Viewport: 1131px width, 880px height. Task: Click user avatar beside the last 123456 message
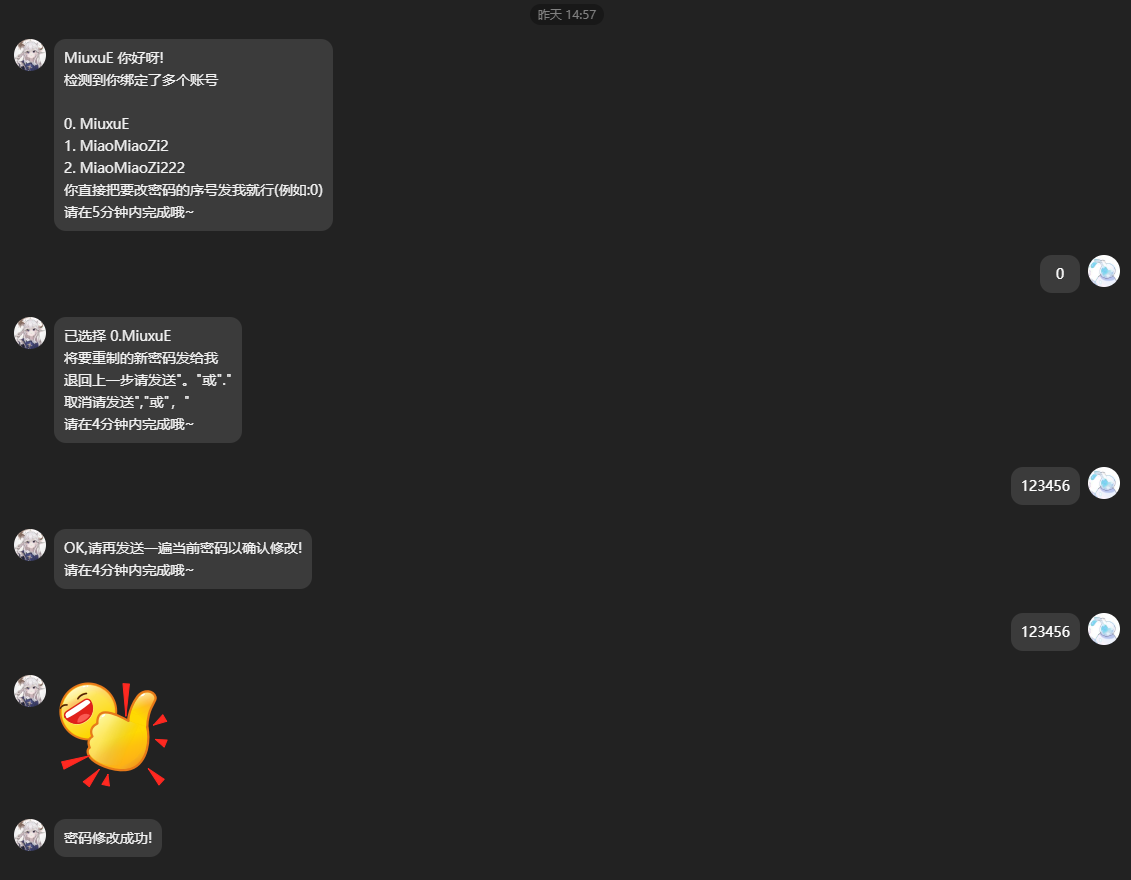coord(1104,629)
